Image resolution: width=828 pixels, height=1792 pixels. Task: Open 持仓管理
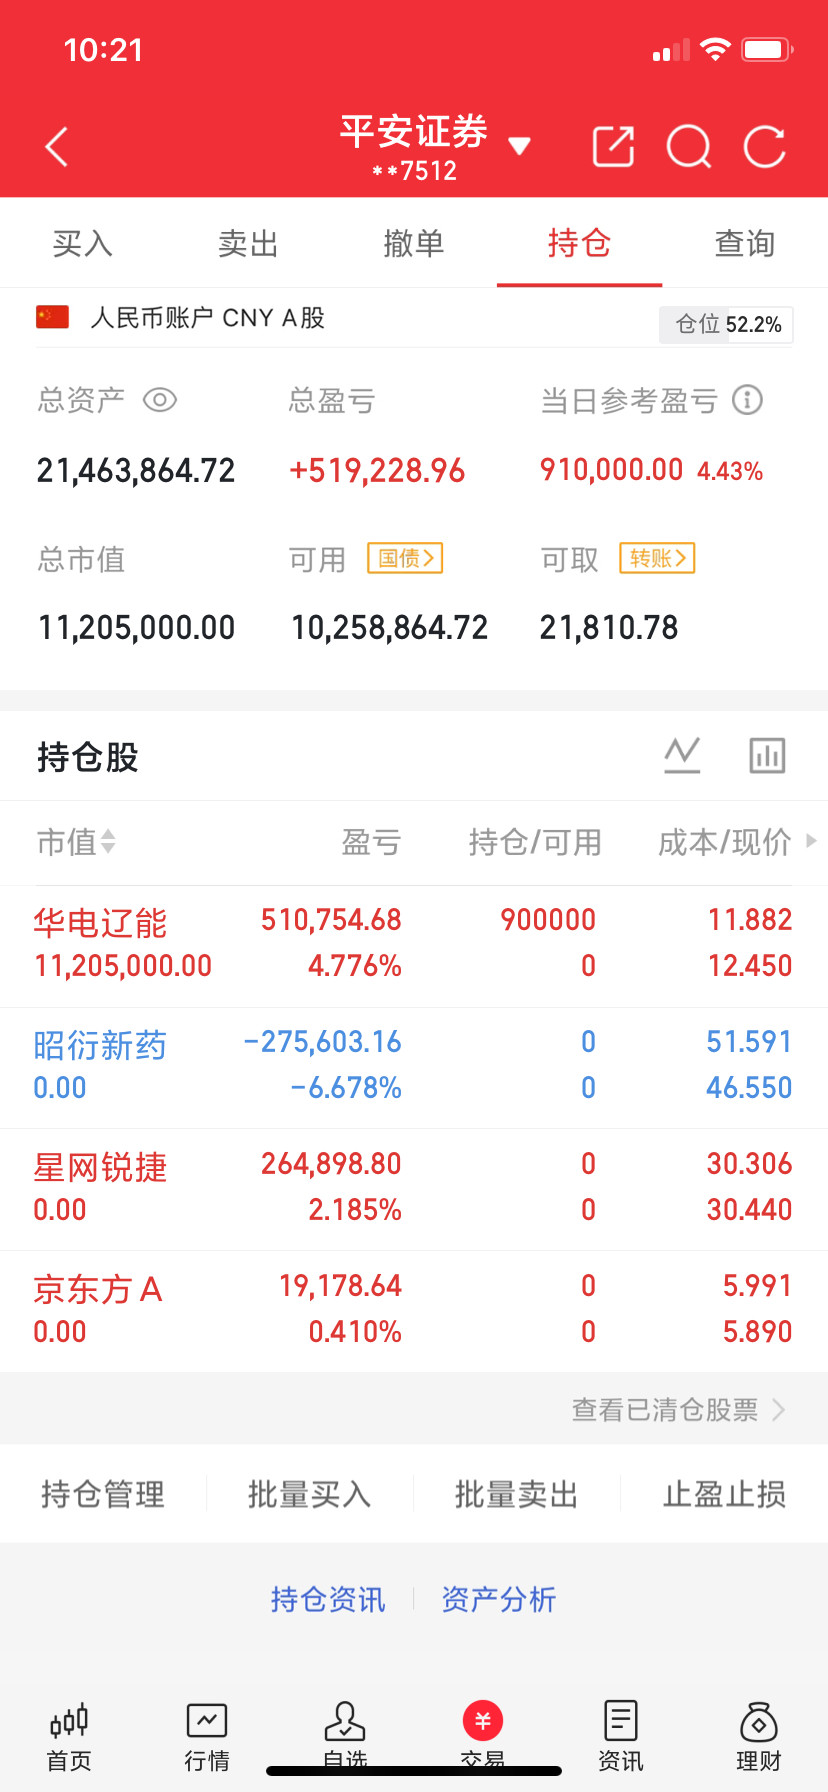point(103,1494)
